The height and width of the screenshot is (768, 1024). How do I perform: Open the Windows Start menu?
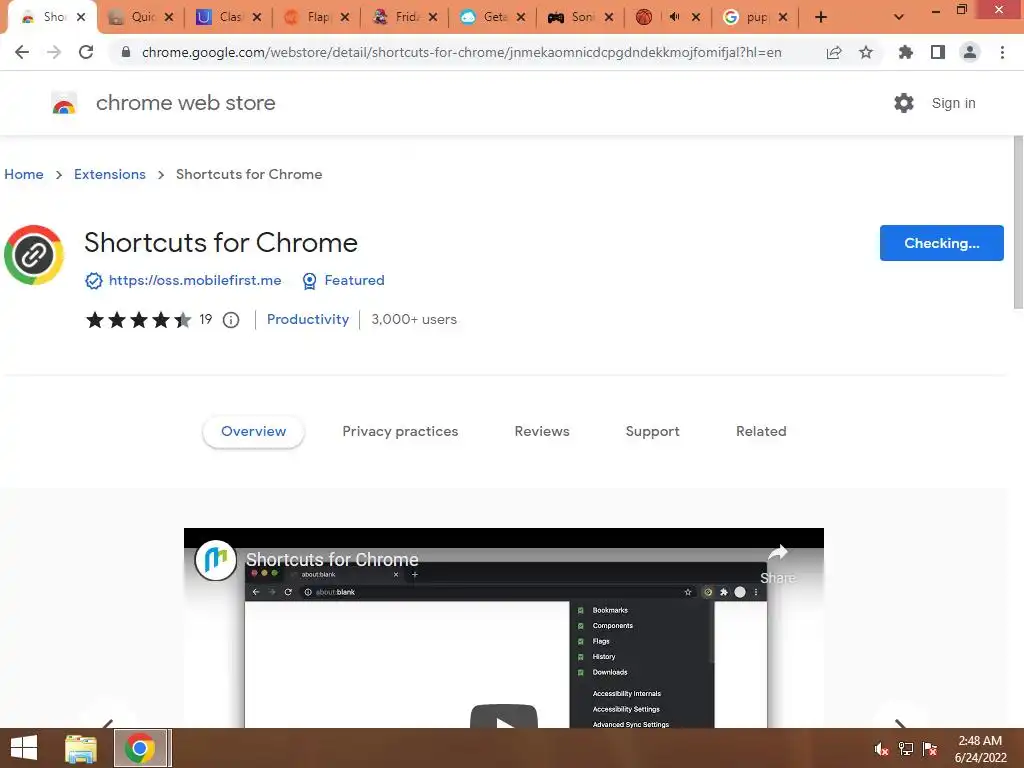[24, 748]
